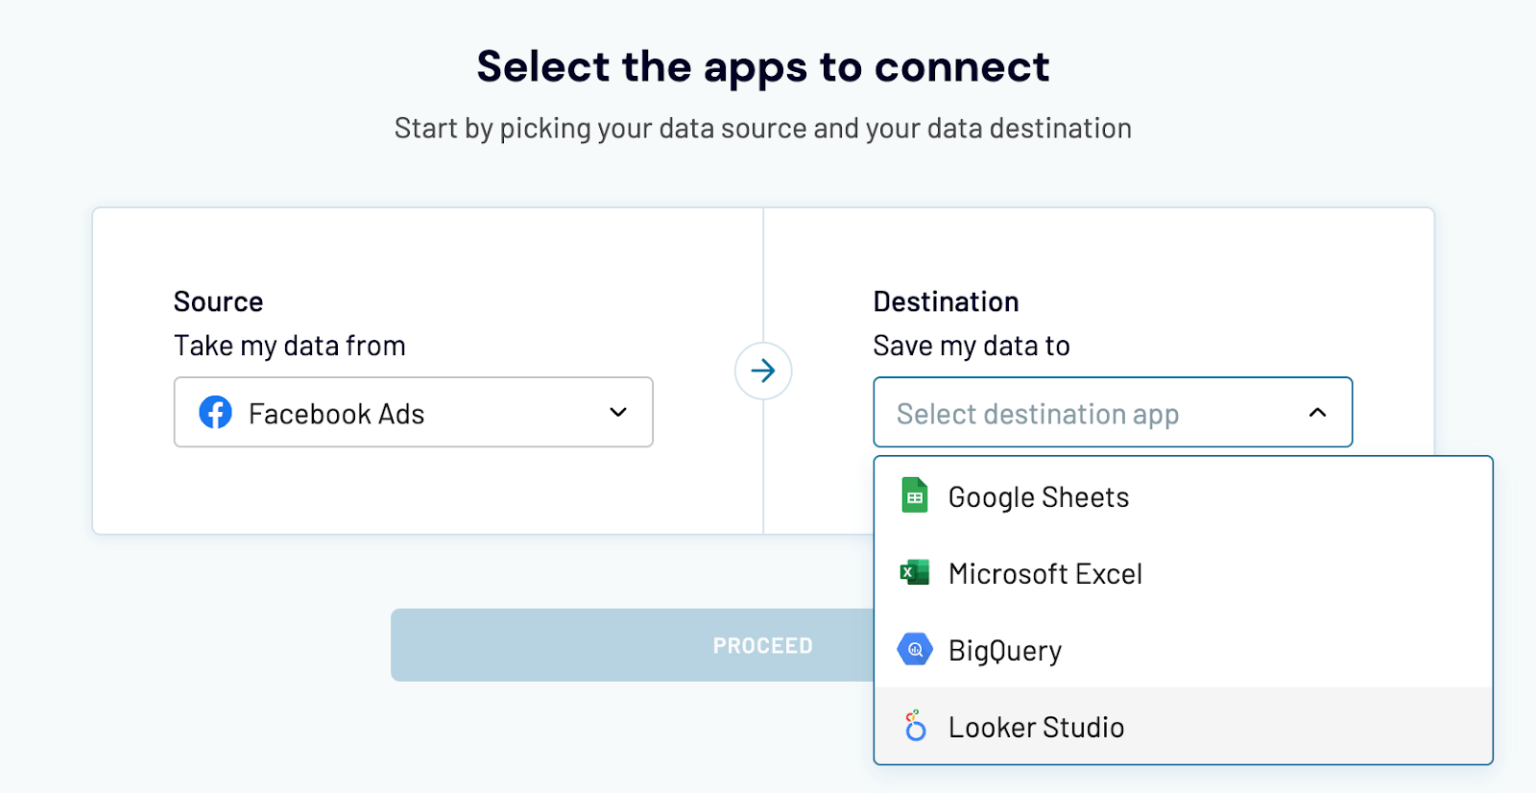Screen dimensions: 1536x793
Task: Click the BigQuery hexagon icon
Action: 914,649
